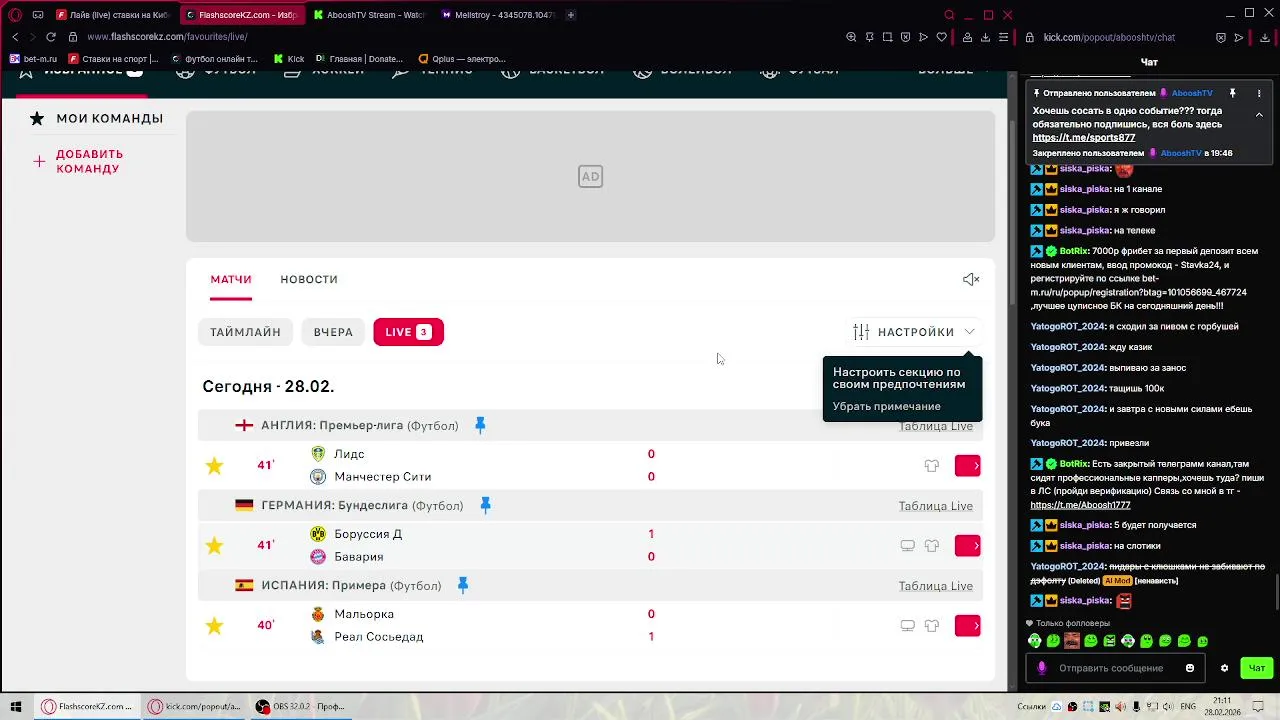Open Таблица Live for Spain Primera
This screenshot has width=1280, height=720.
pyautogui.click(x=936, y=586)
